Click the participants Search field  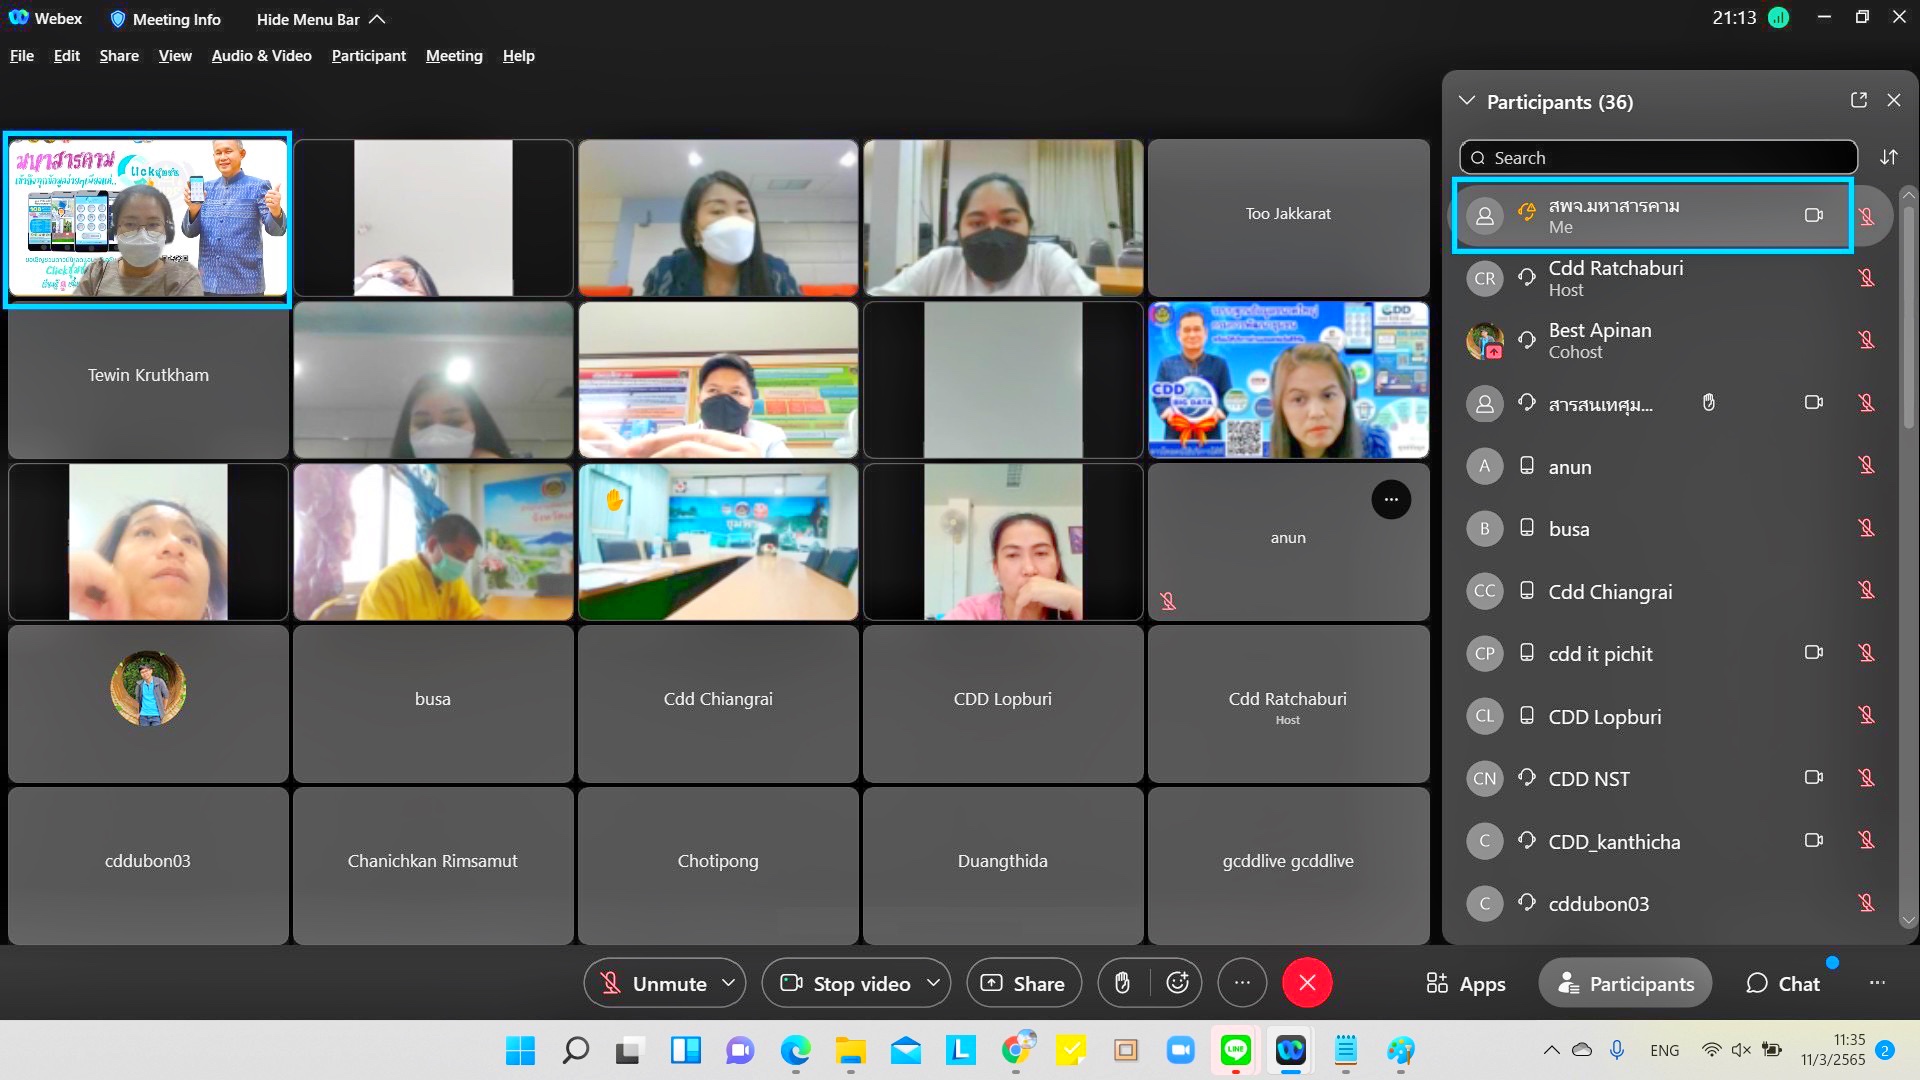tap(1658, 157)
